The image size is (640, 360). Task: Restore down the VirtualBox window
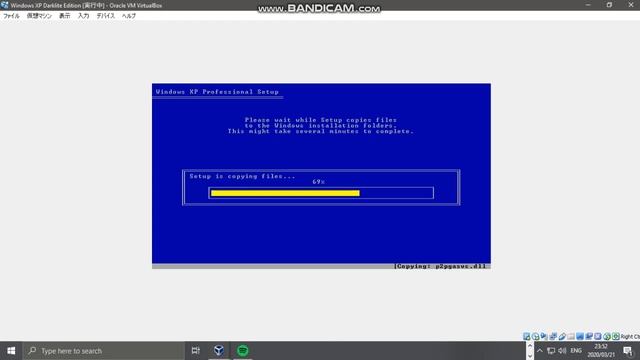pos(609,5)
